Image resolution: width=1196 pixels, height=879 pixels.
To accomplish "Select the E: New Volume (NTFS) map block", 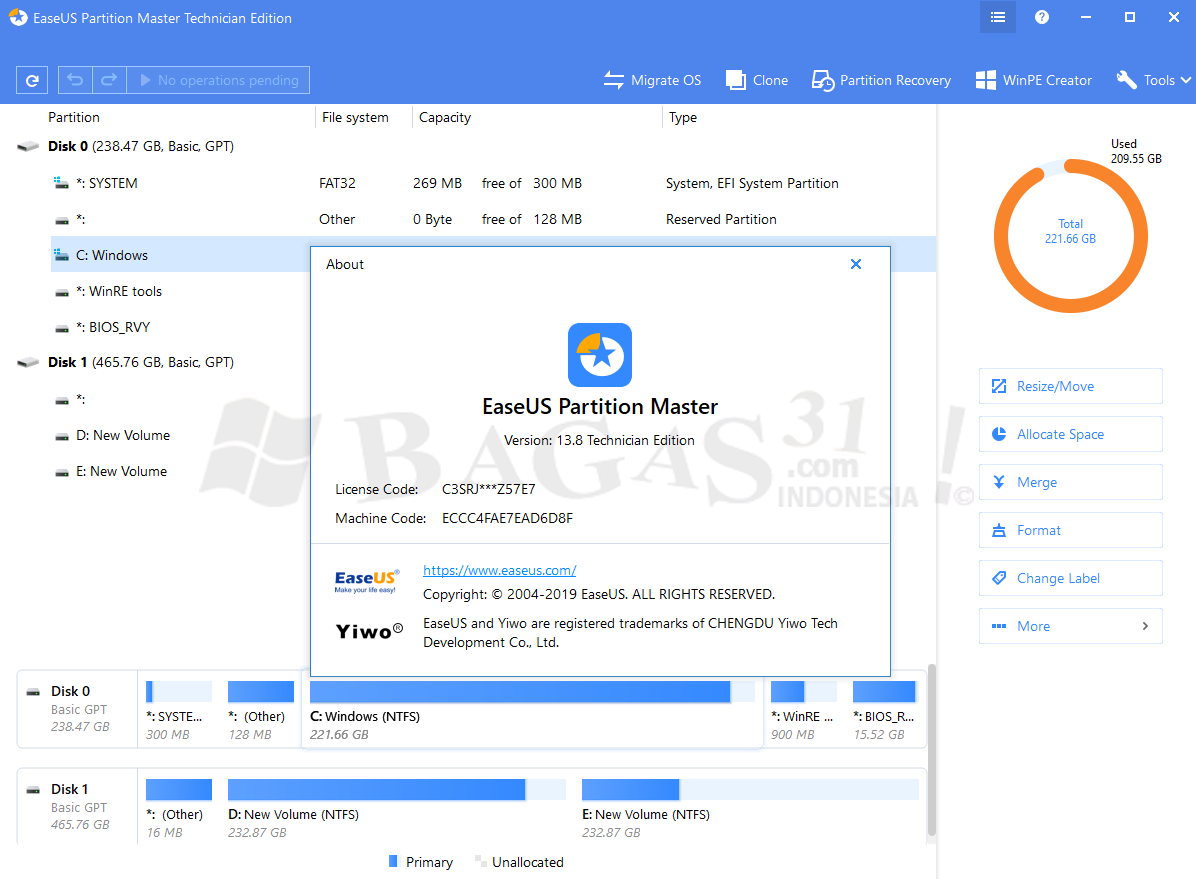I will point(750,809).
